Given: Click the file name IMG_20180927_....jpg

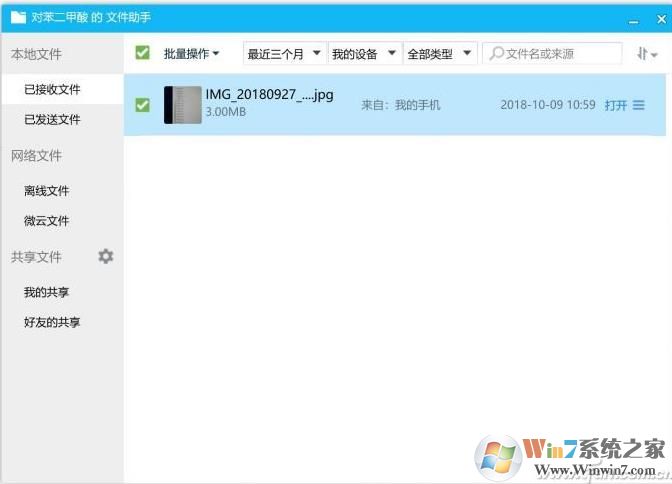Looking at the screenshot, I should click(x=269, y=94).
